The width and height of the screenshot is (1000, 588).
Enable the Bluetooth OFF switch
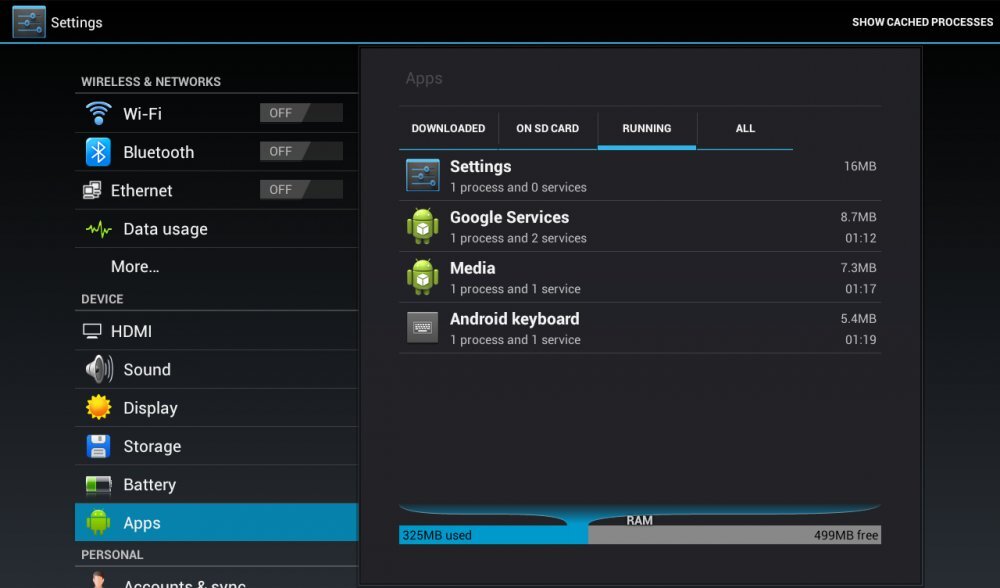(300, 151)
